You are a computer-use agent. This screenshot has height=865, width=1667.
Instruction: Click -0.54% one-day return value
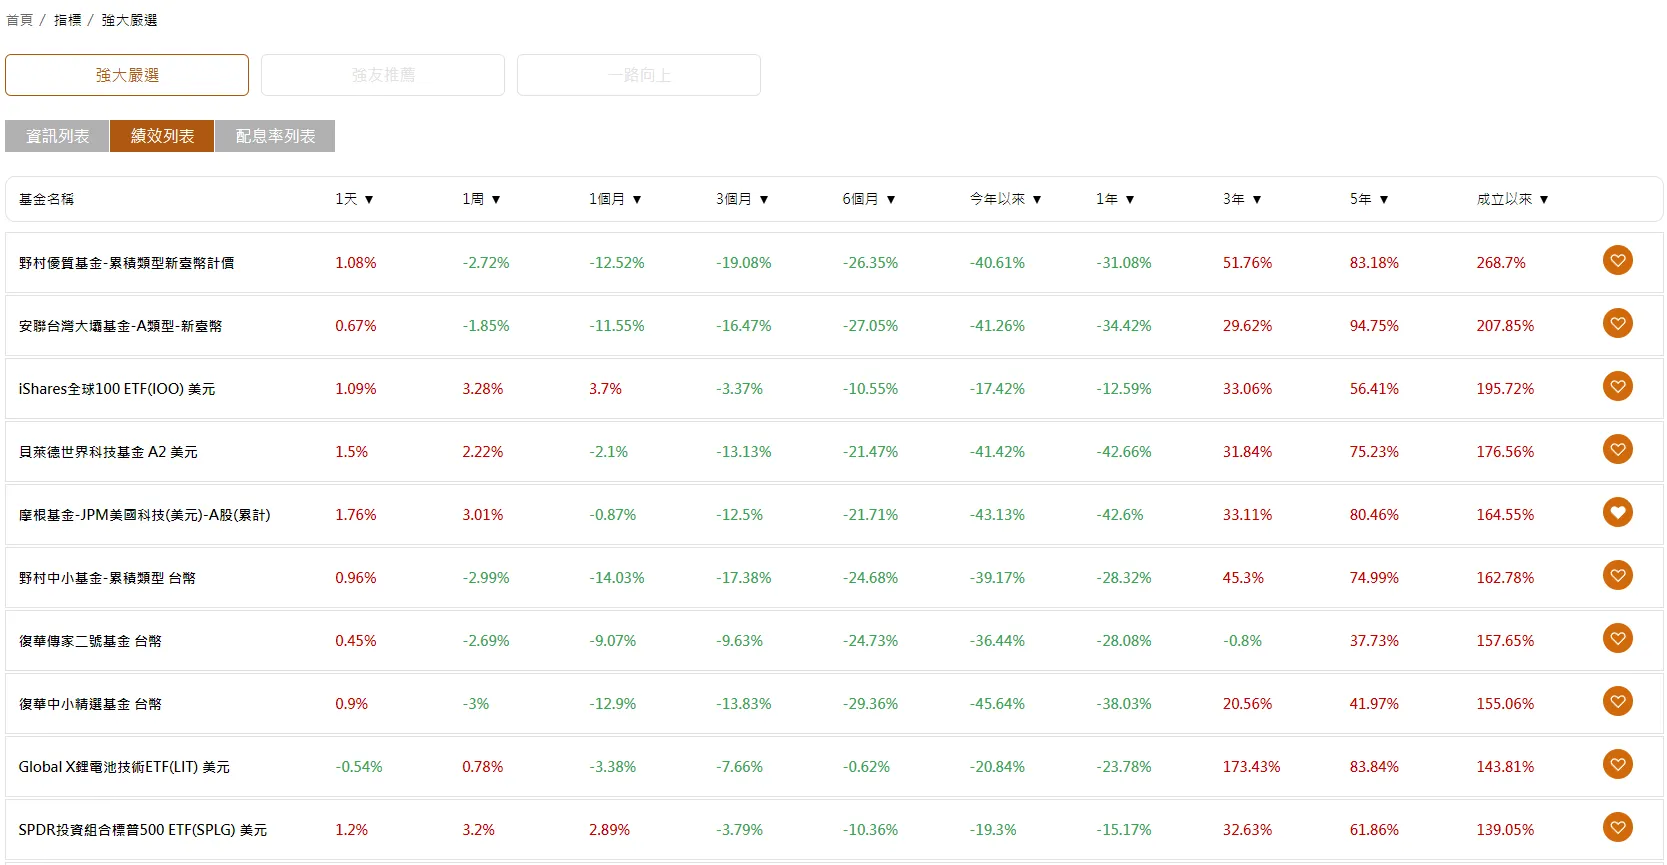pyautogui.click(x=359, y=767)
